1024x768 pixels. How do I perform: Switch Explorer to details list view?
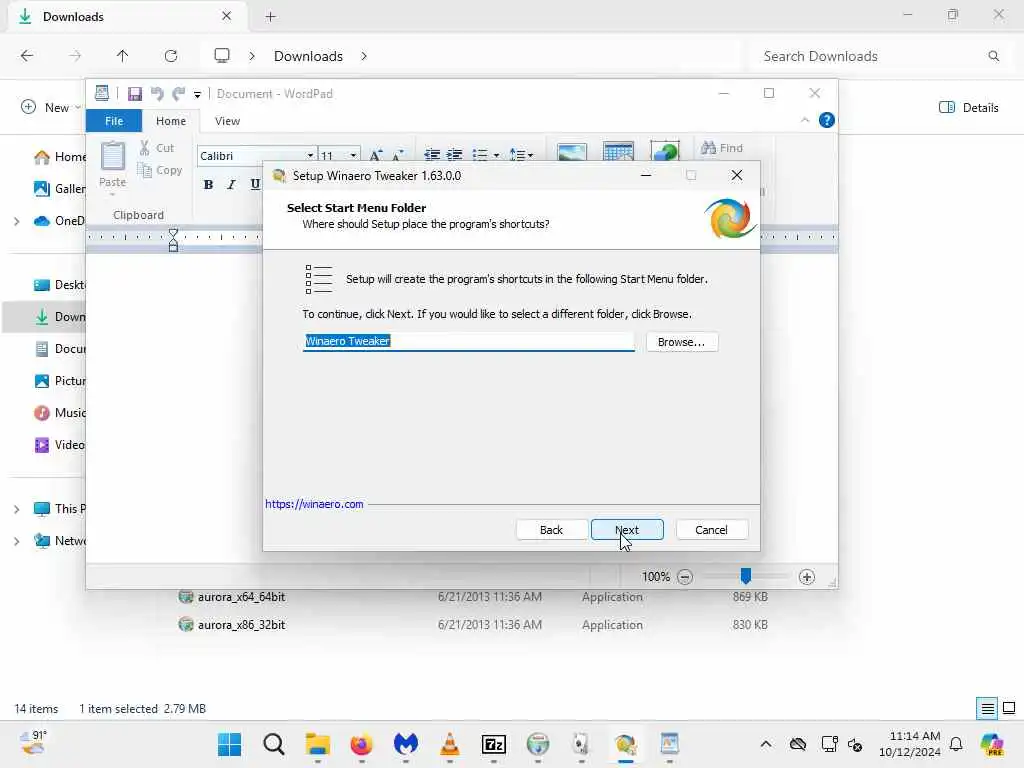(987, 709)
